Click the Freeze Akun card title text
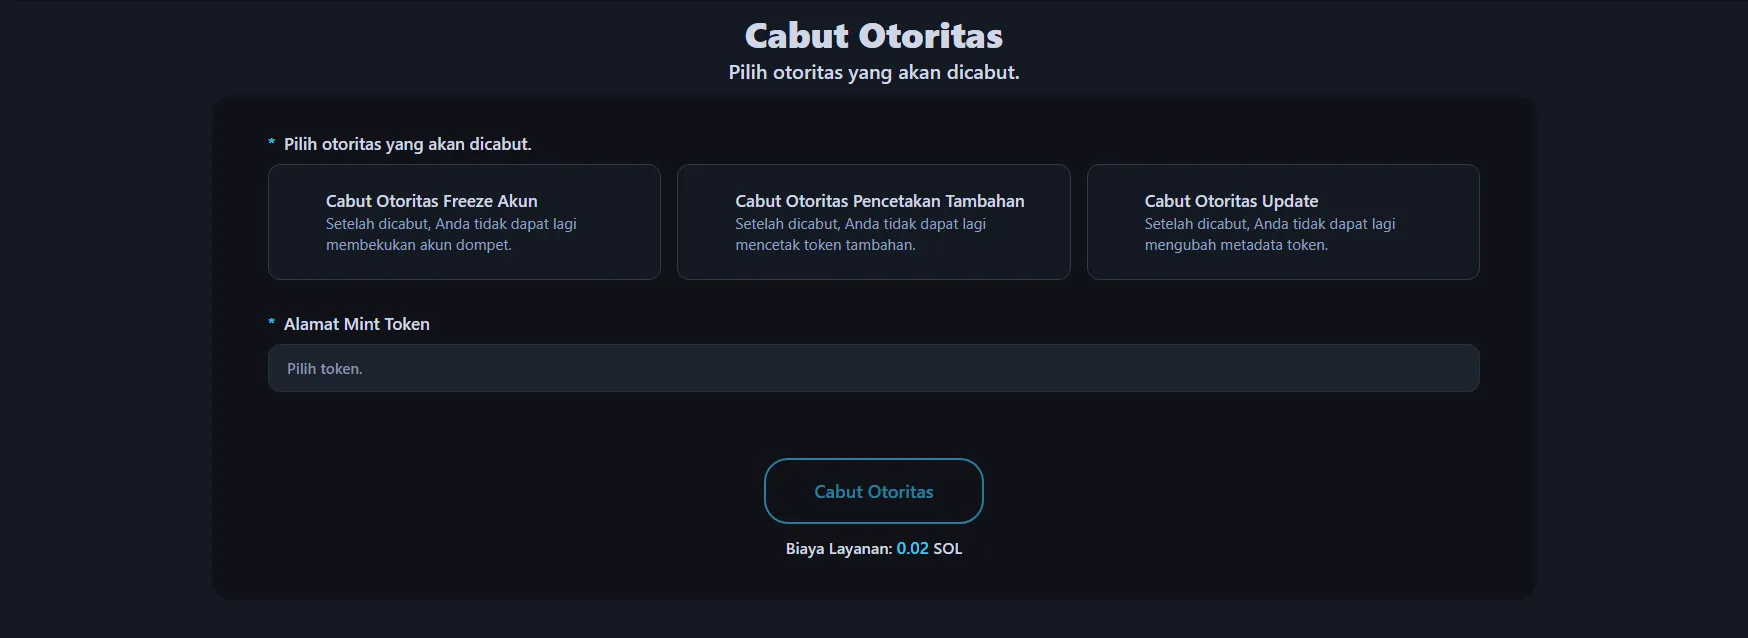This screenshot has width=1748, height=638. pos(431,201)
